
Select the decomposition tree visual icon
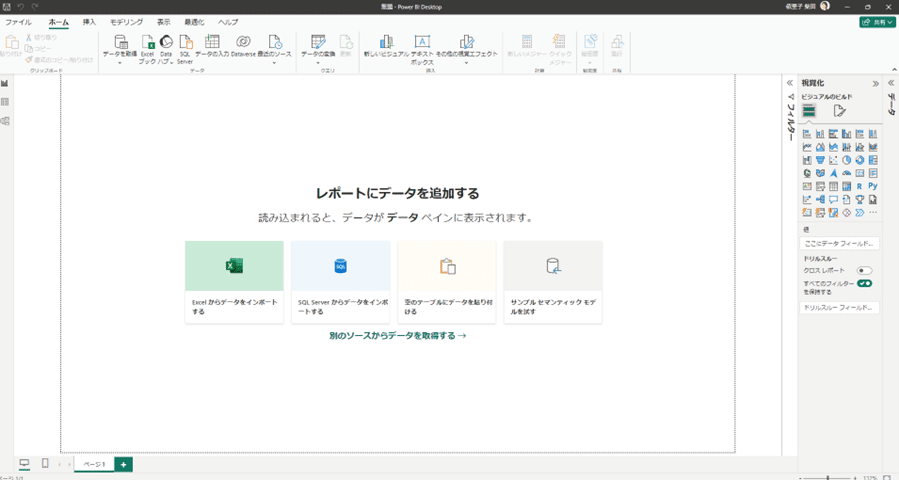[820, 200]
